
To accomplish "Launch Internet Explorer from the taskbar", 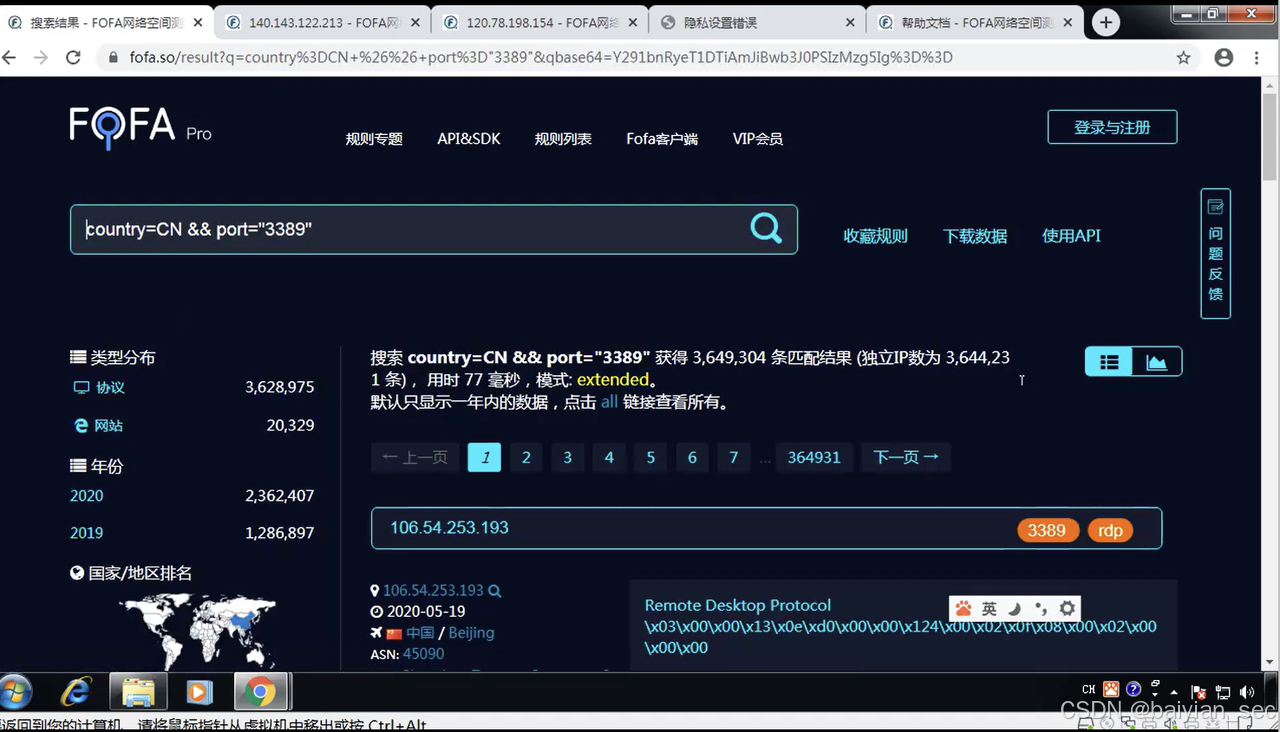I will click(76, 691).
